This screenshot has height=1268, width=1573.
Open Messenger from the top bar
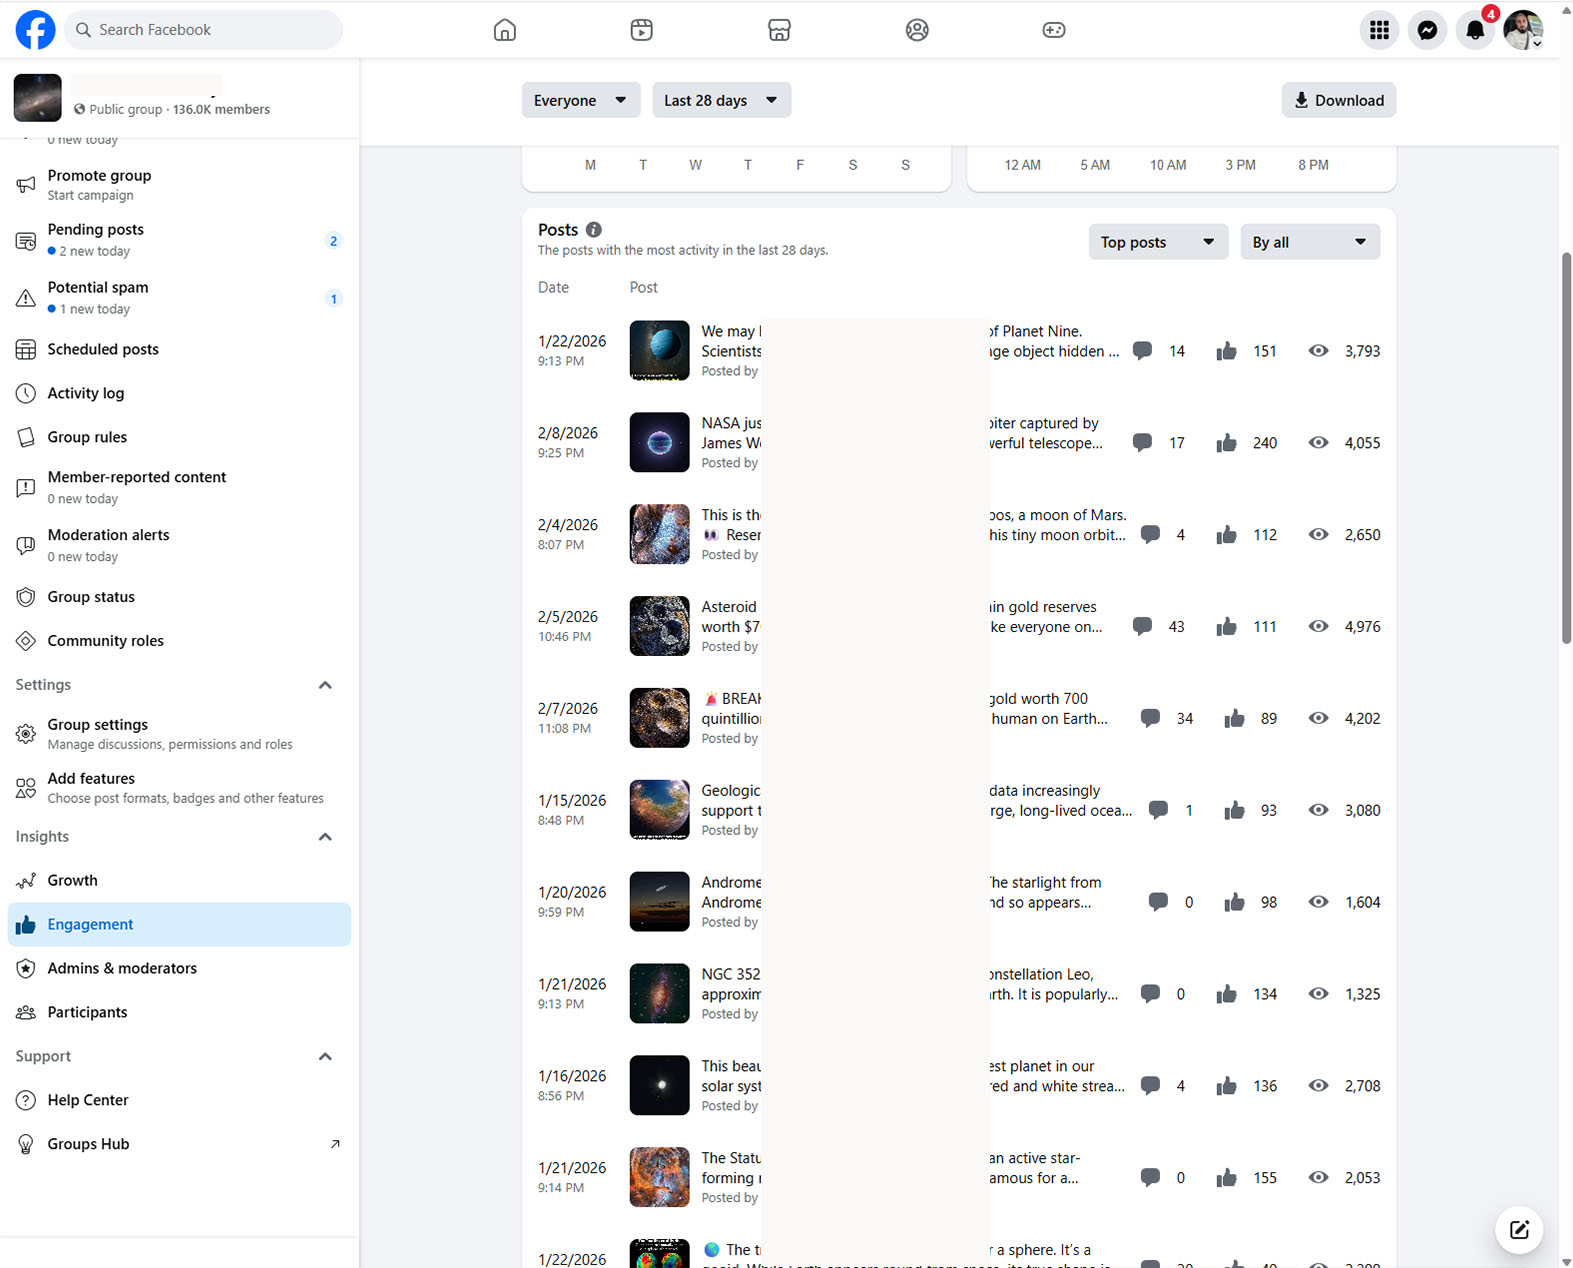click(1427, 30)
